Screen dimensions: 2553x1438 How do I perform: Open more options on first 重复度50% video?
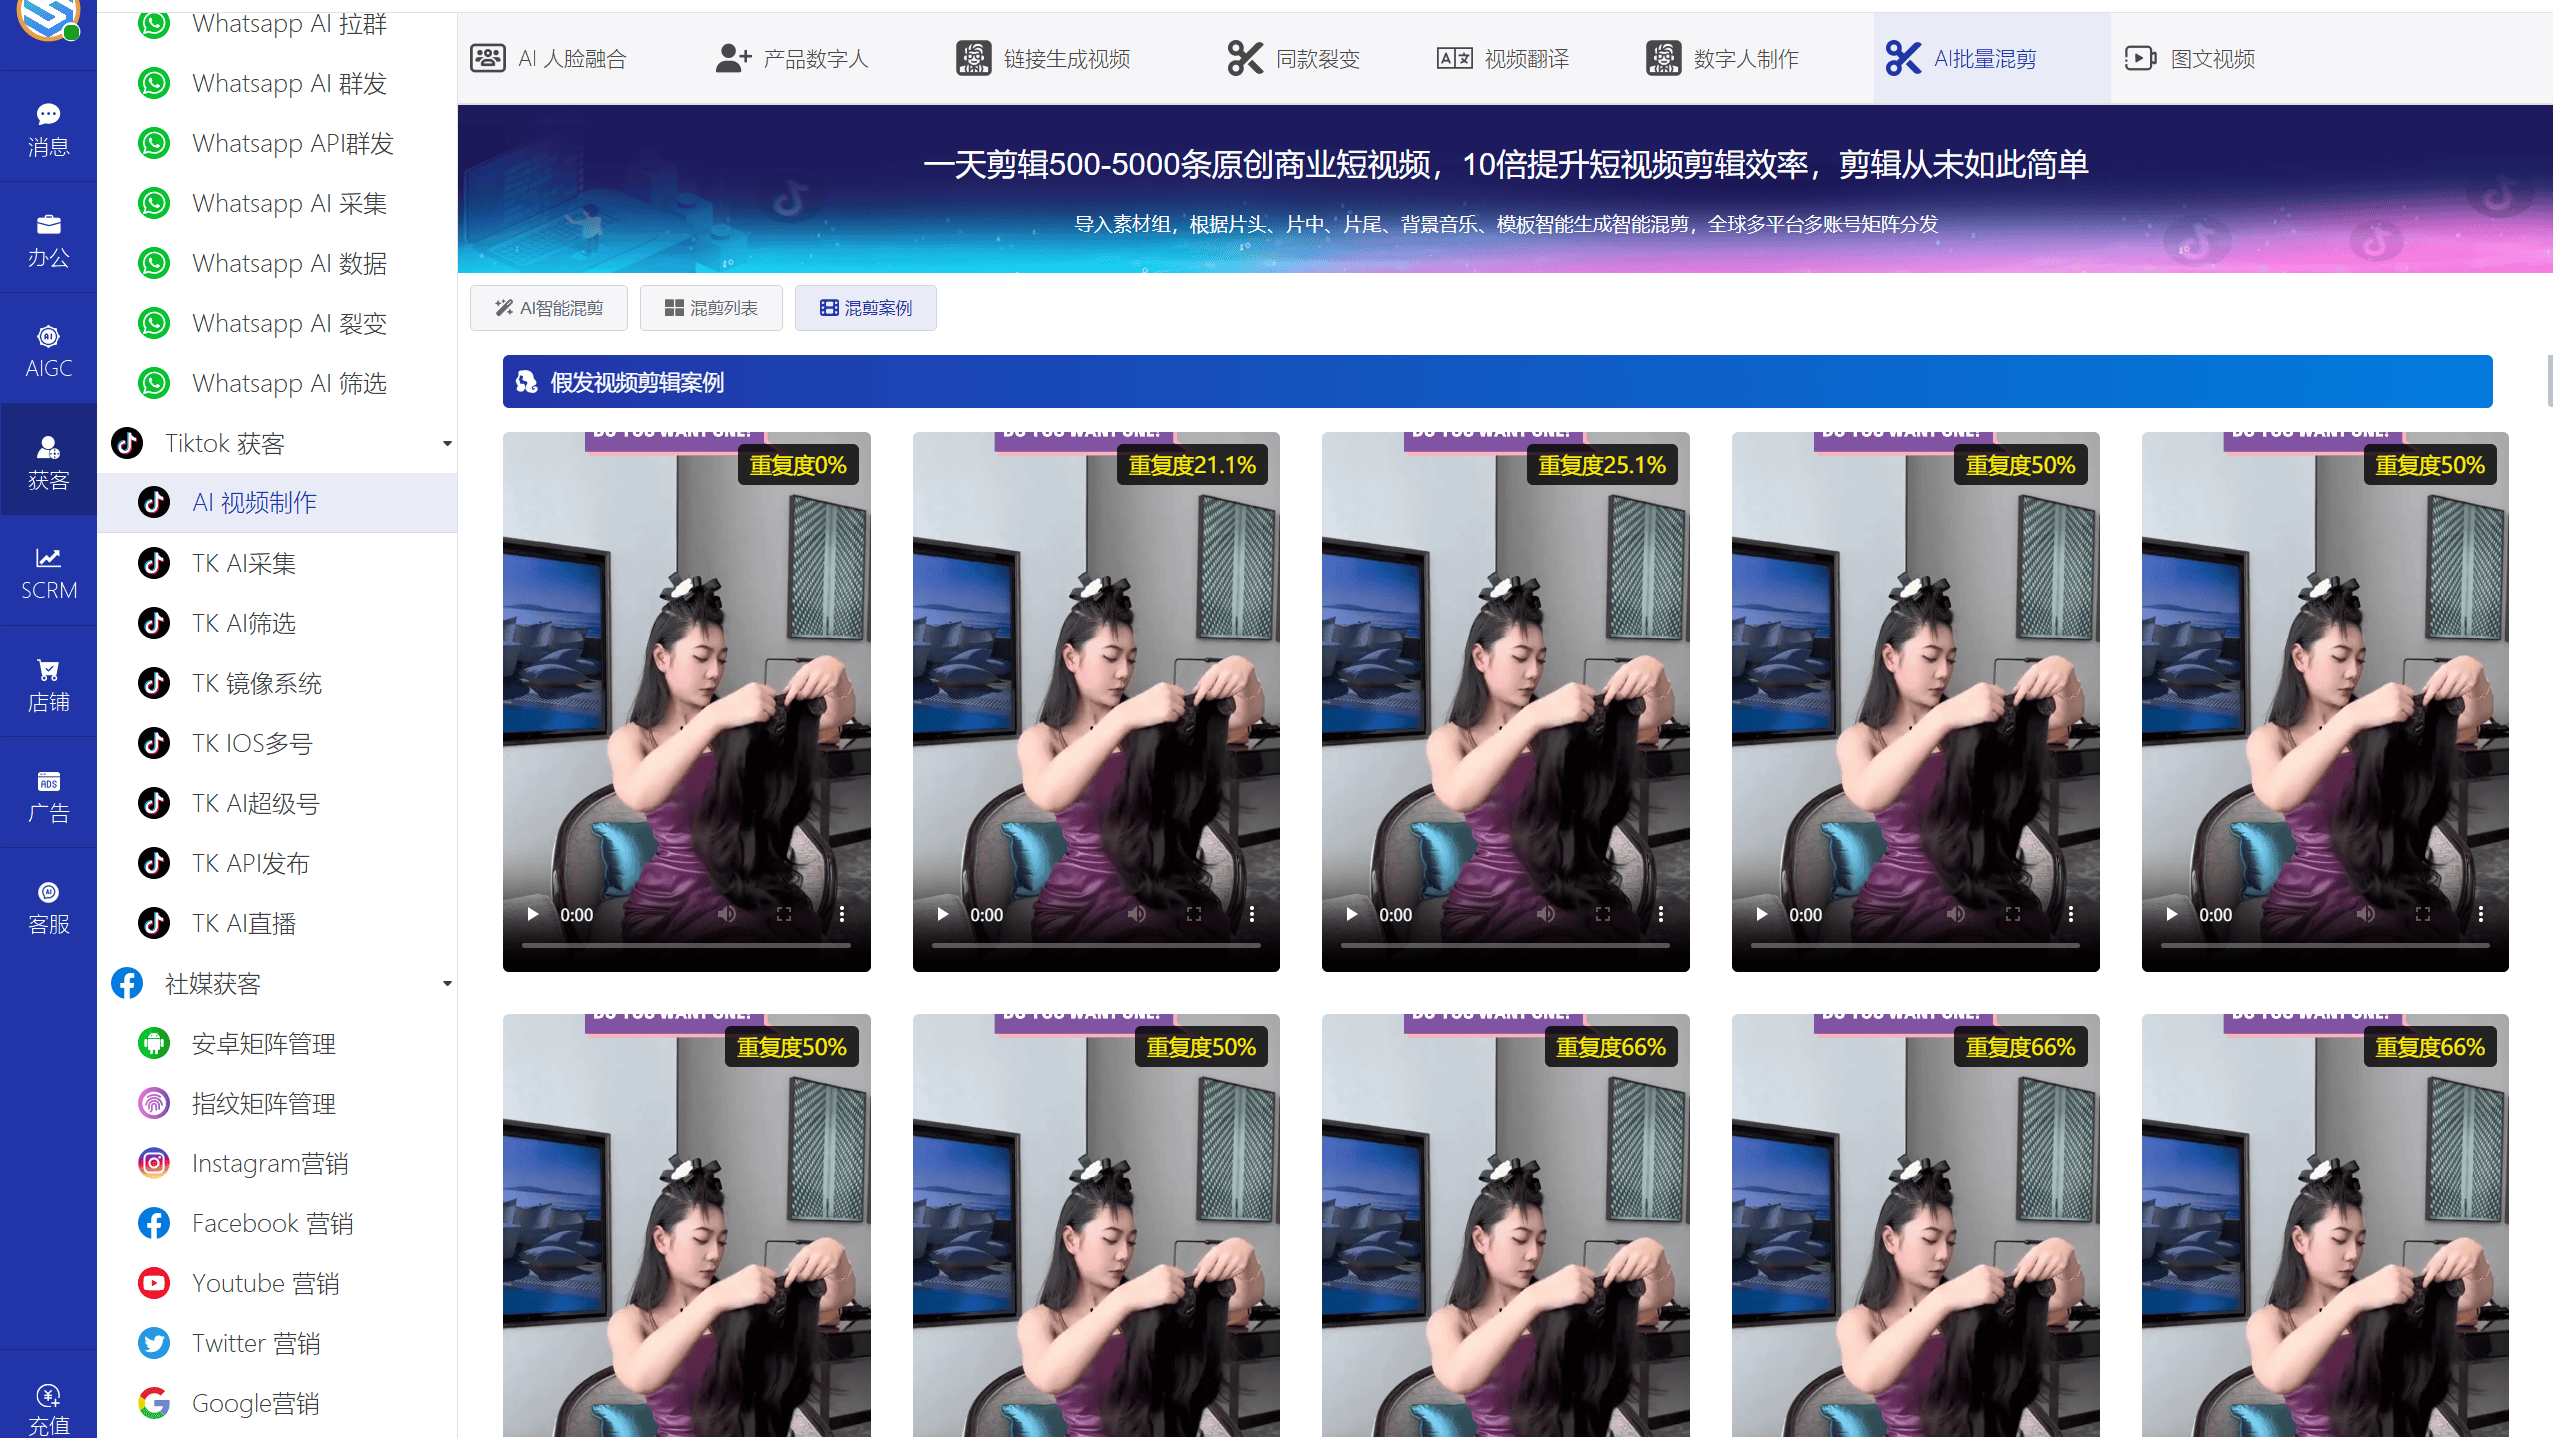click(x=2070, y=914)
